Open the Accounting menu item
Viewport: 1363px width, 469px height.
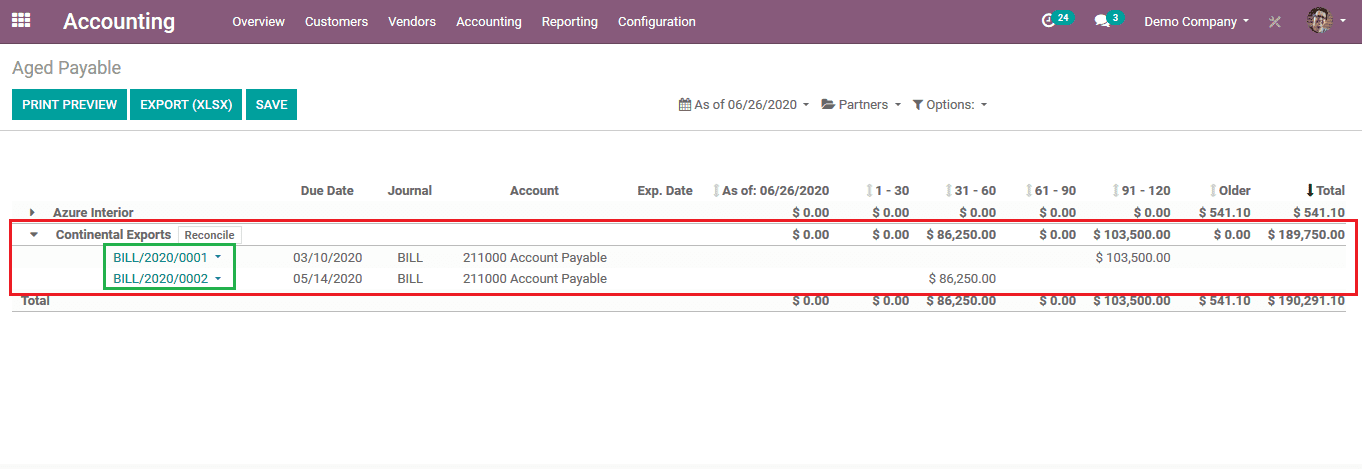[x=489, y=21]
